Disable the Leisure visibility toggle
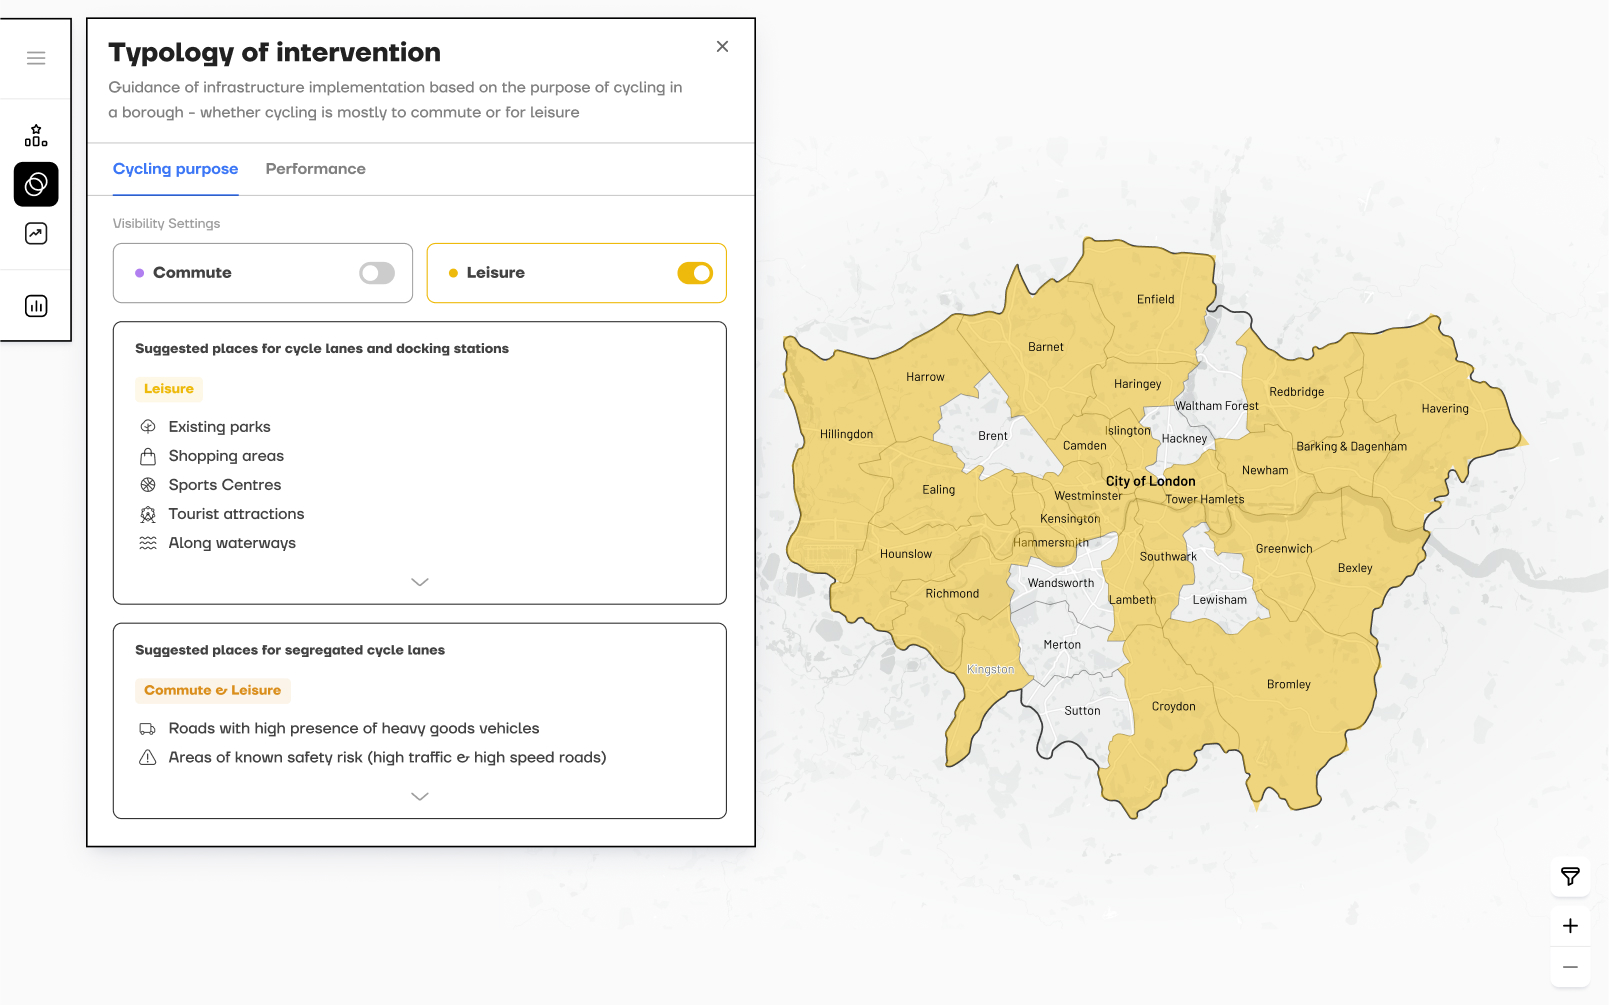Image resolution: width=1609 pixels, height=1006 pixels. pyautogui.click(x=695, y=273)
